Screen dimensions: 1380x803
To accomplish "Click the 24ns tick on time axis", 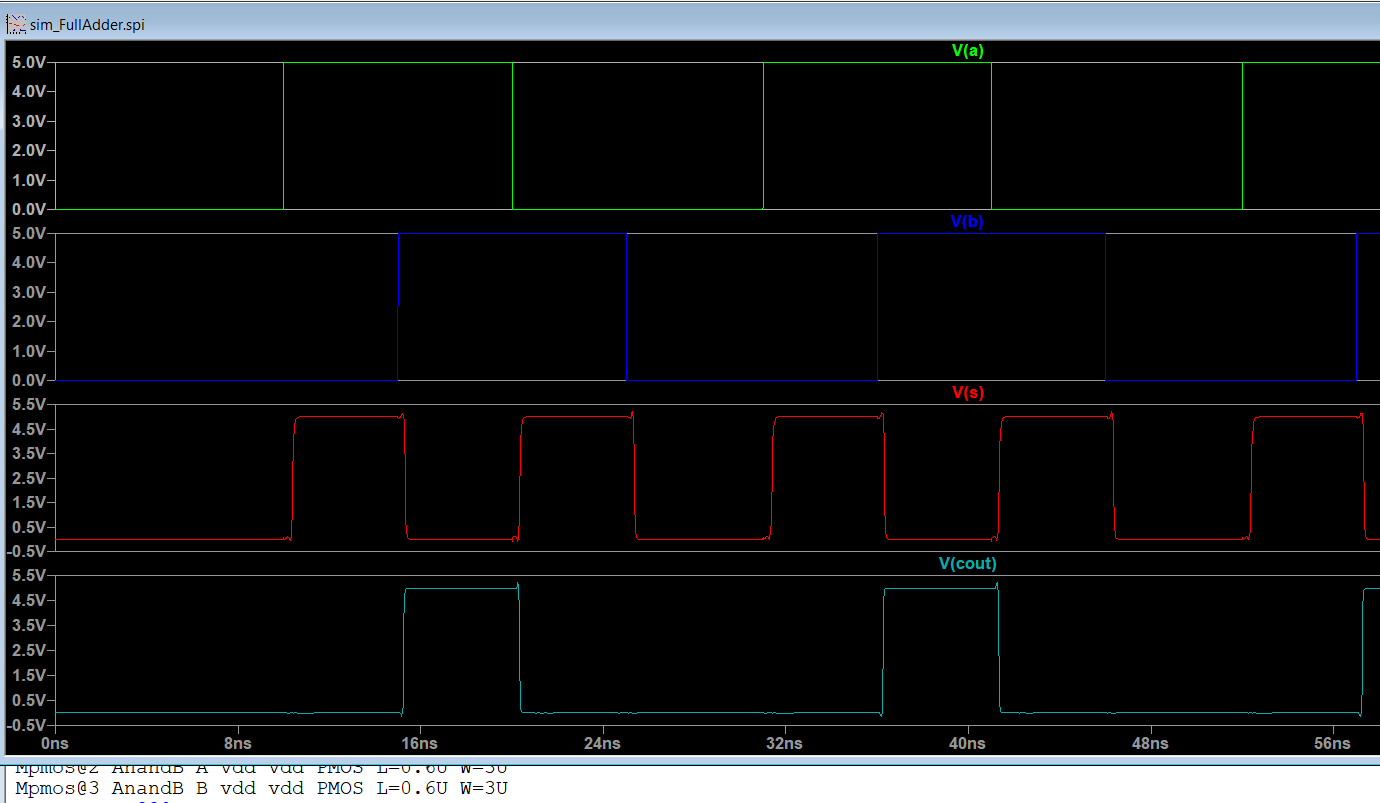I will point(602,744).
